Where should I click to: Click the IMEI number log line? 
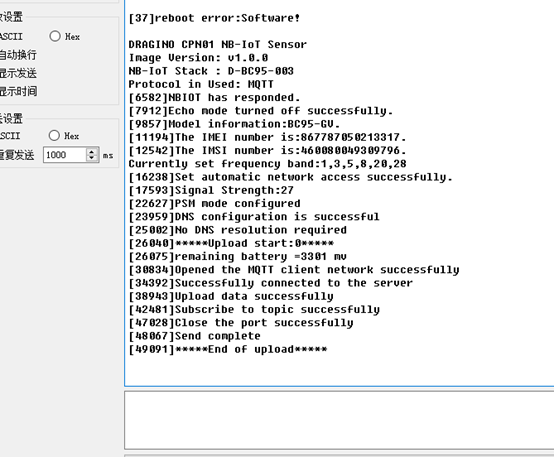pos(267,137)
